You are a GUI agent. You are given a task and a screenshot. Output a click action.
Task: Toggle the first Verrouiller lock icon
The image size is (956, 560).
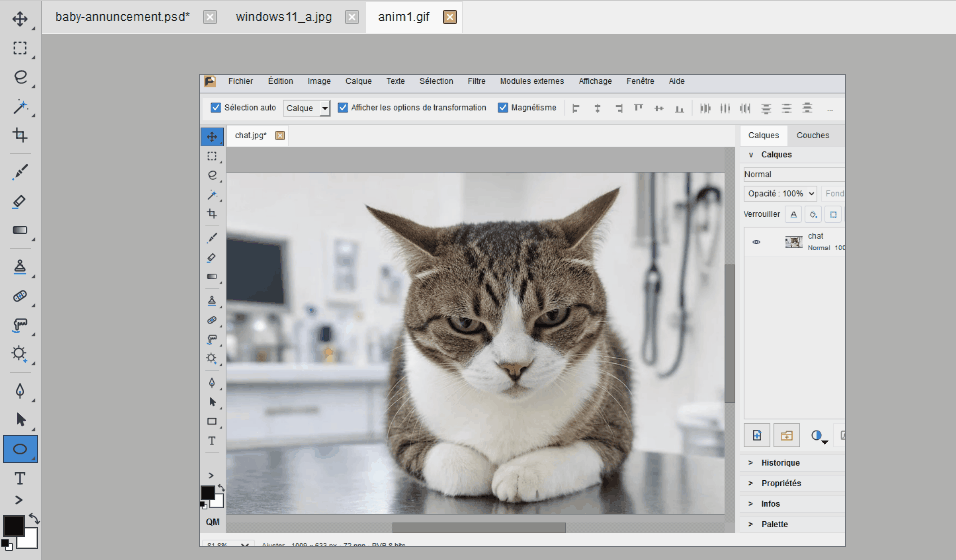[x=793, y=214]
